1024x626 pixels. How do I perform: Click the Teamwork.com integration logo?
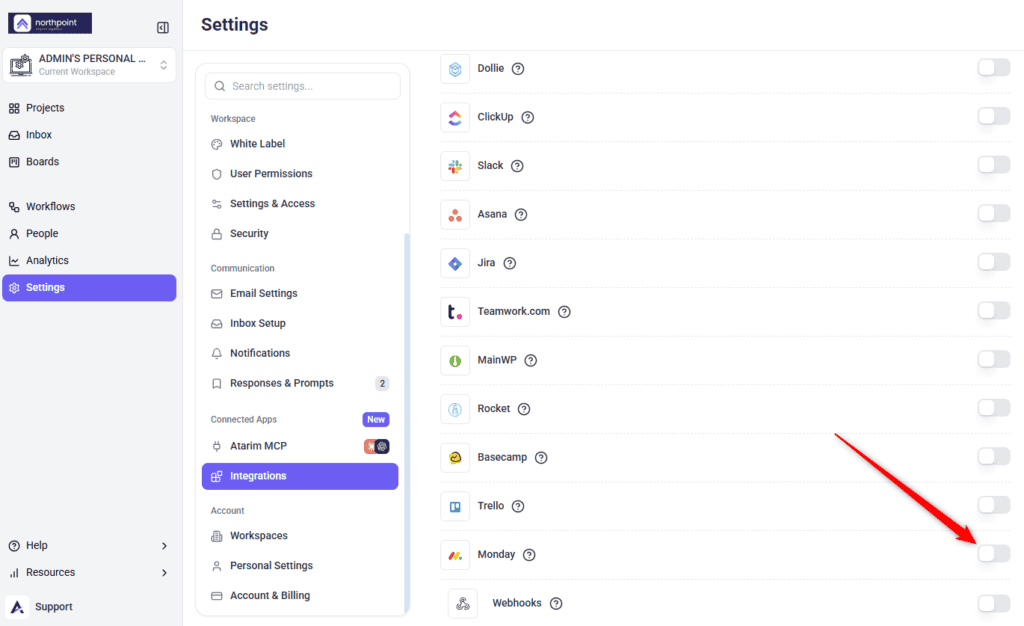pyautogui.click(x=455, y=312)
